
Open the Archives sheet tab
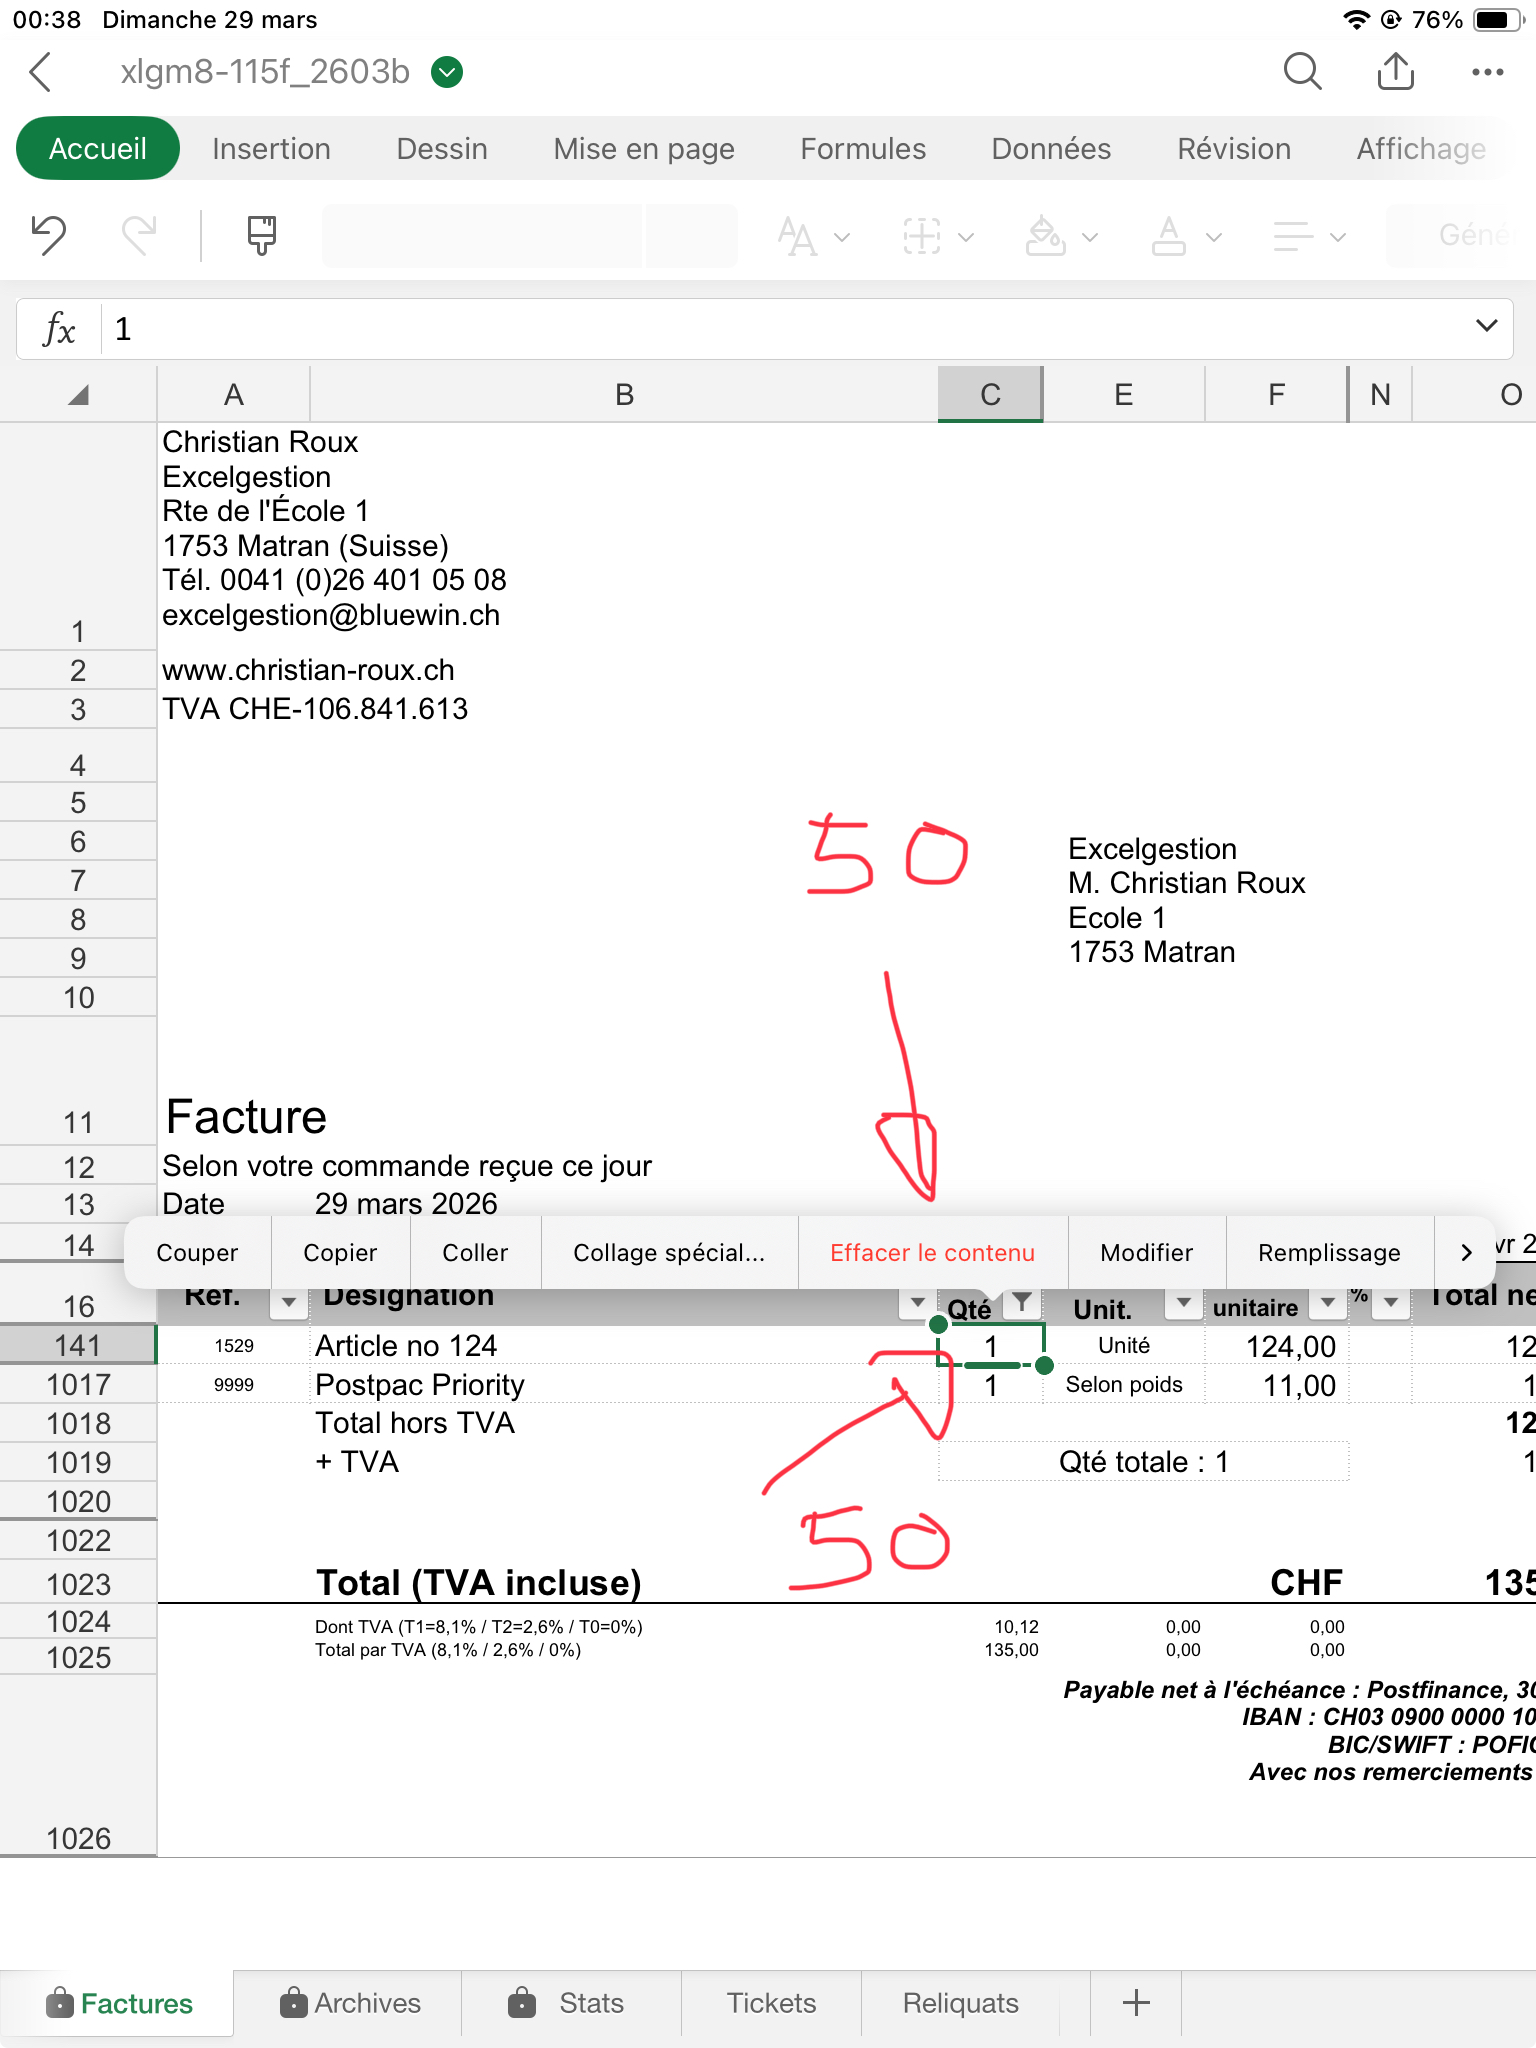pyautogui.click(x=350, y=2003)
